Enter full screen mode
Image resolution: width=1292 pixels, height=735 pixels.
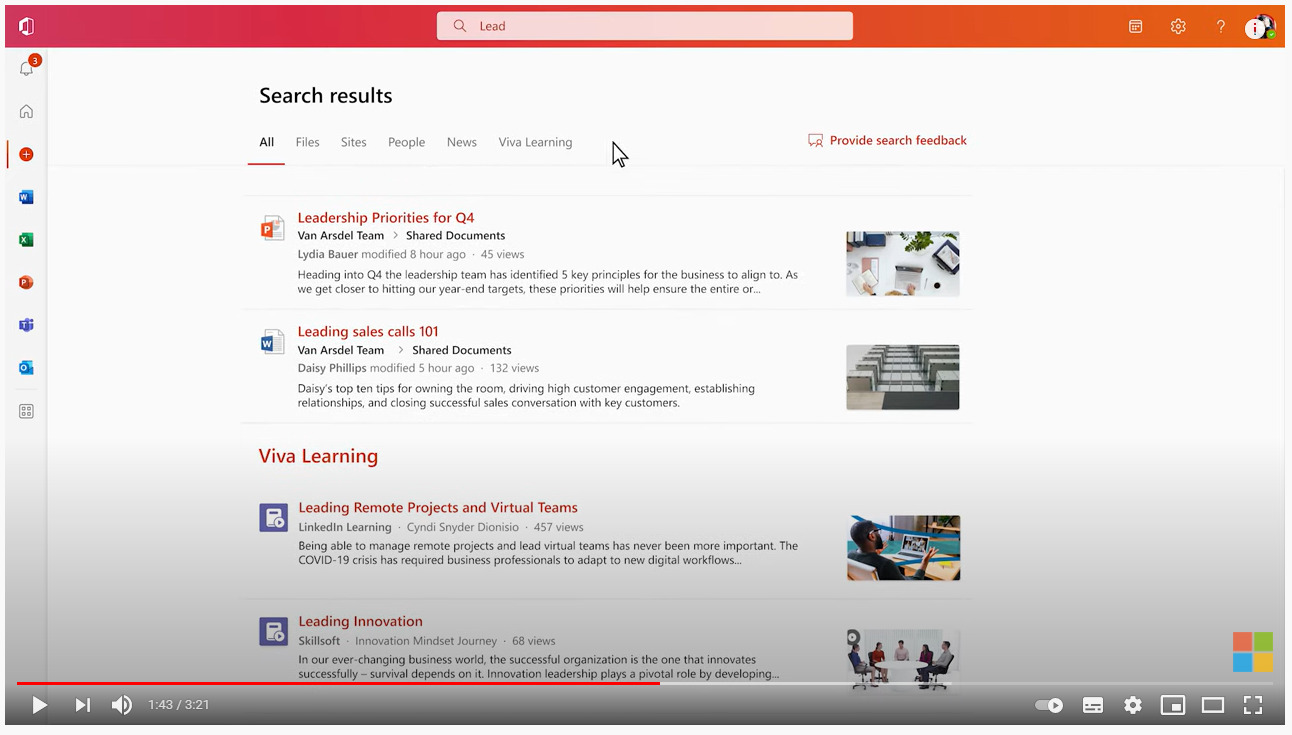click(x=1253, y=705)
